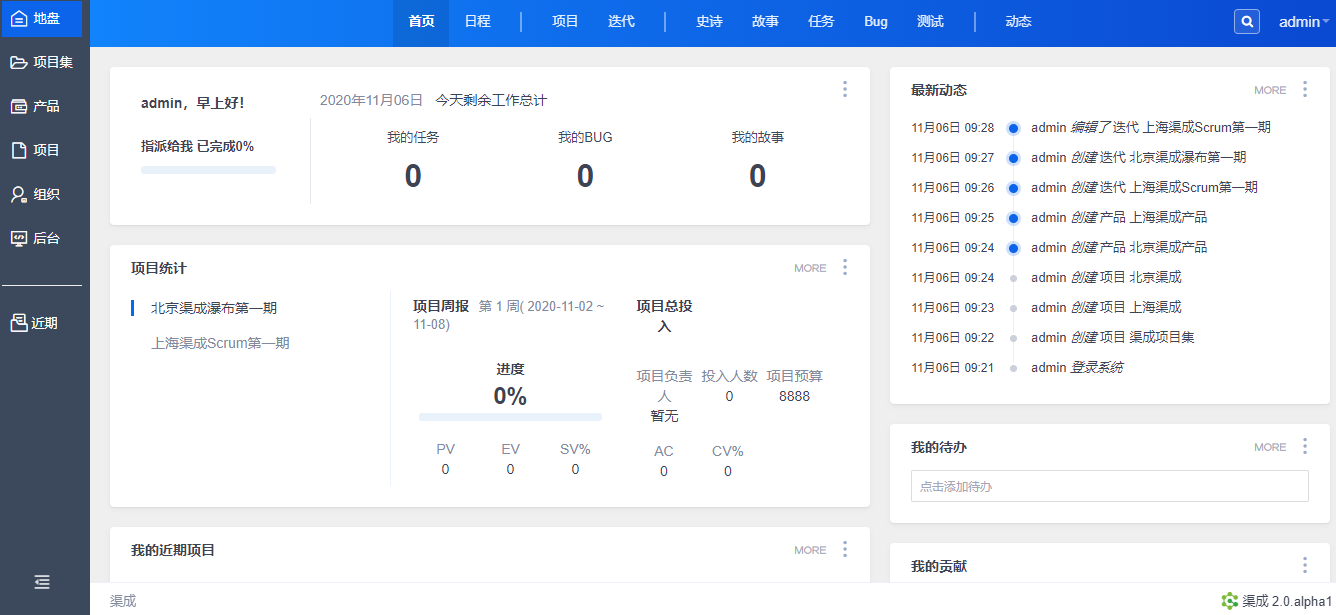Viewport: 1336px width, 615px height.
Task: Open options menu of 最新动态 panel
Action: click(1305, 89)
